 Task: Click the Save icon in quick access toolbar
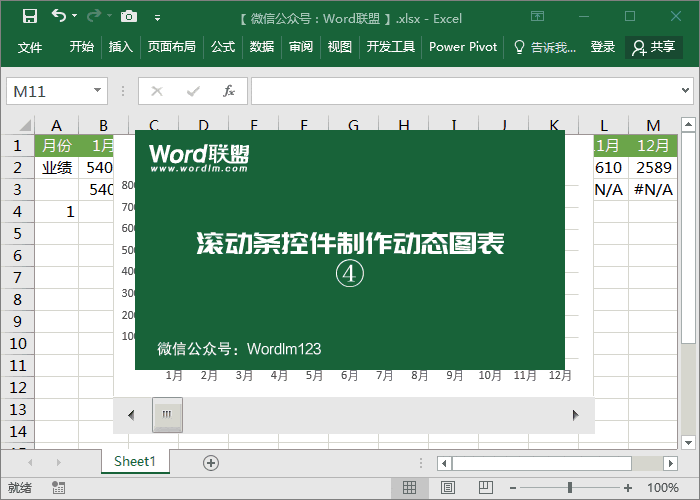point(30,16)
